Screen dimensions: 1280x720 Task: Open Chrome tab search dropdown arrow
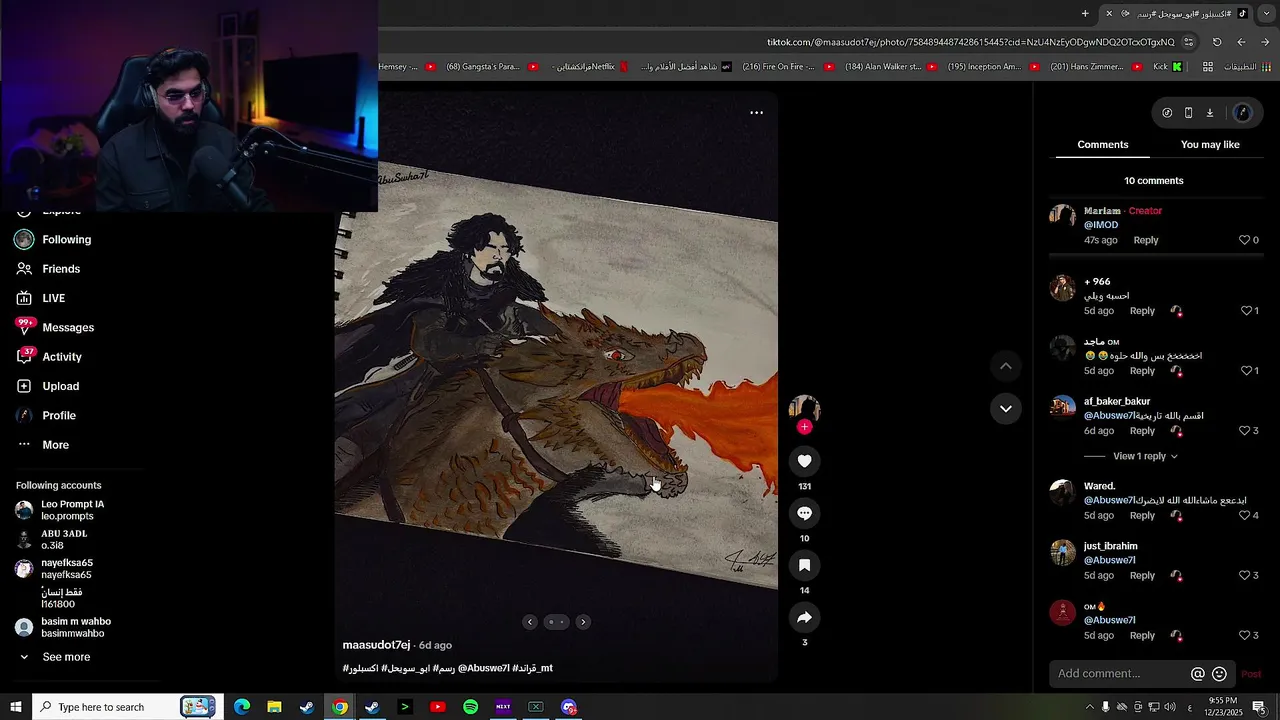pyautogui.click(x=1266, y=13)
